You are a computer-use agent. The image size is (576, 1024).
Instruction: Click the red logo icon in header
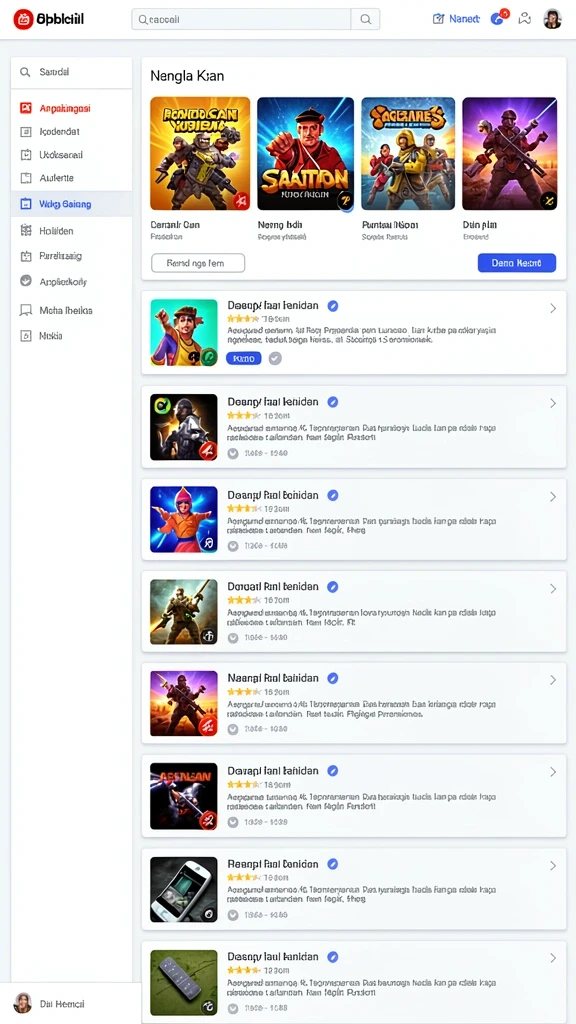[x=23, y=20]
